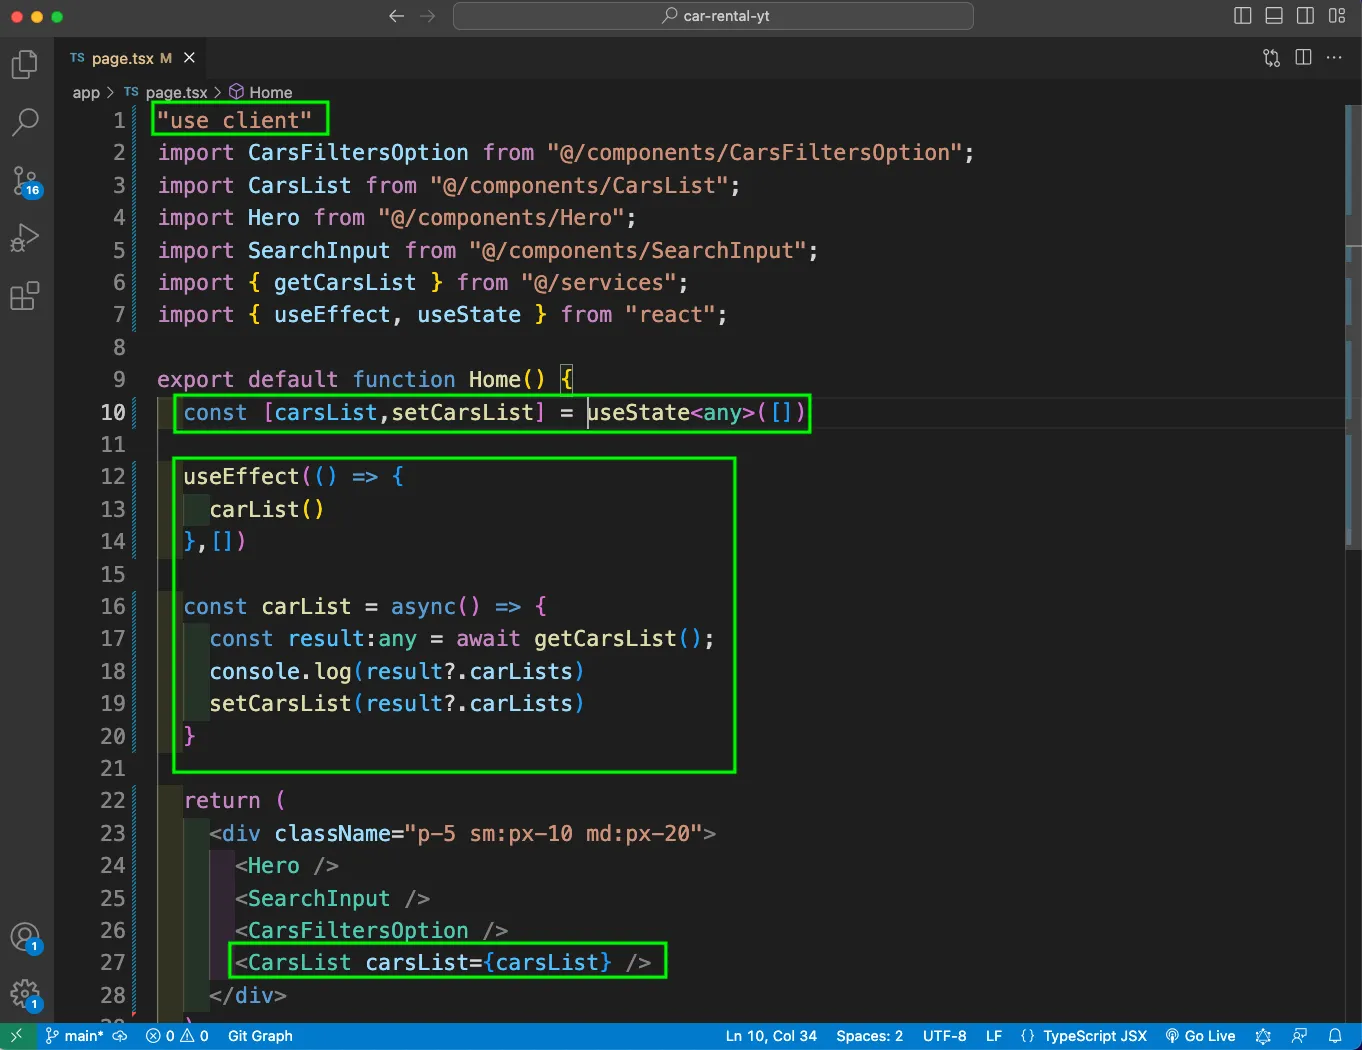Image resolution: width=1362 pixels, height=1050 pixels.
Task: Click the feedback icon beside the bell
Action: [x=1299, y=1036]
